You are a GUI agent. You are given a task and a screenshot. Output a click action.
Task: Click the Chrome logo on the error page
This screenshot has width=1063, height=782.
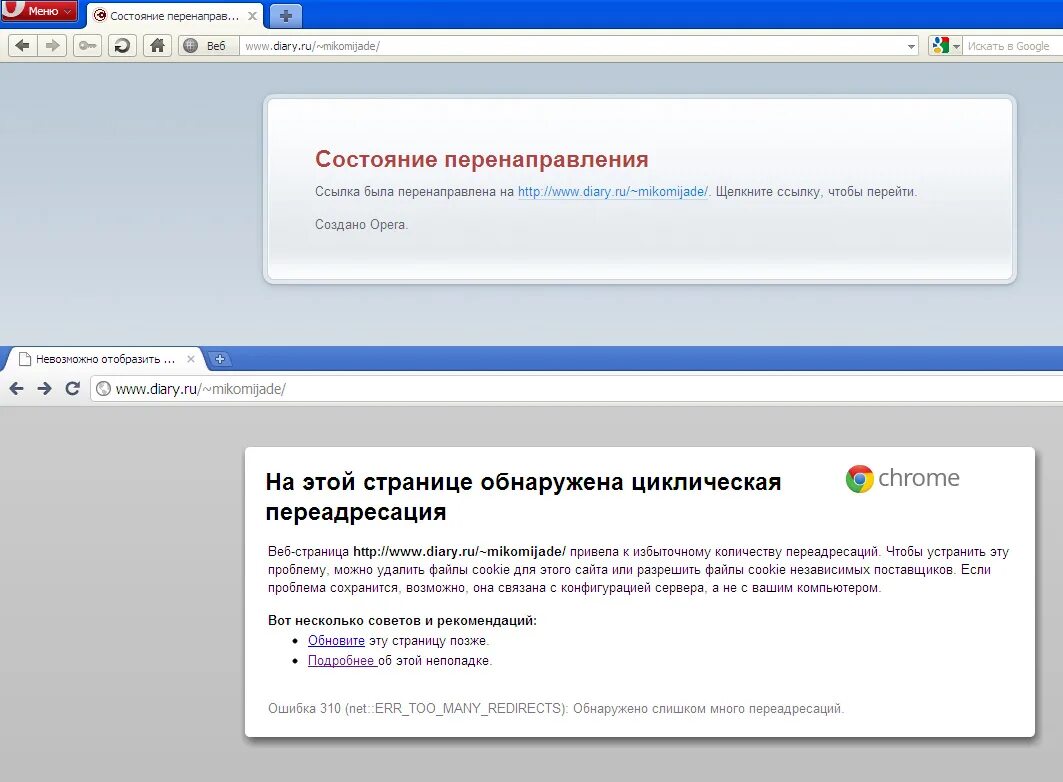tap(902, 478)
